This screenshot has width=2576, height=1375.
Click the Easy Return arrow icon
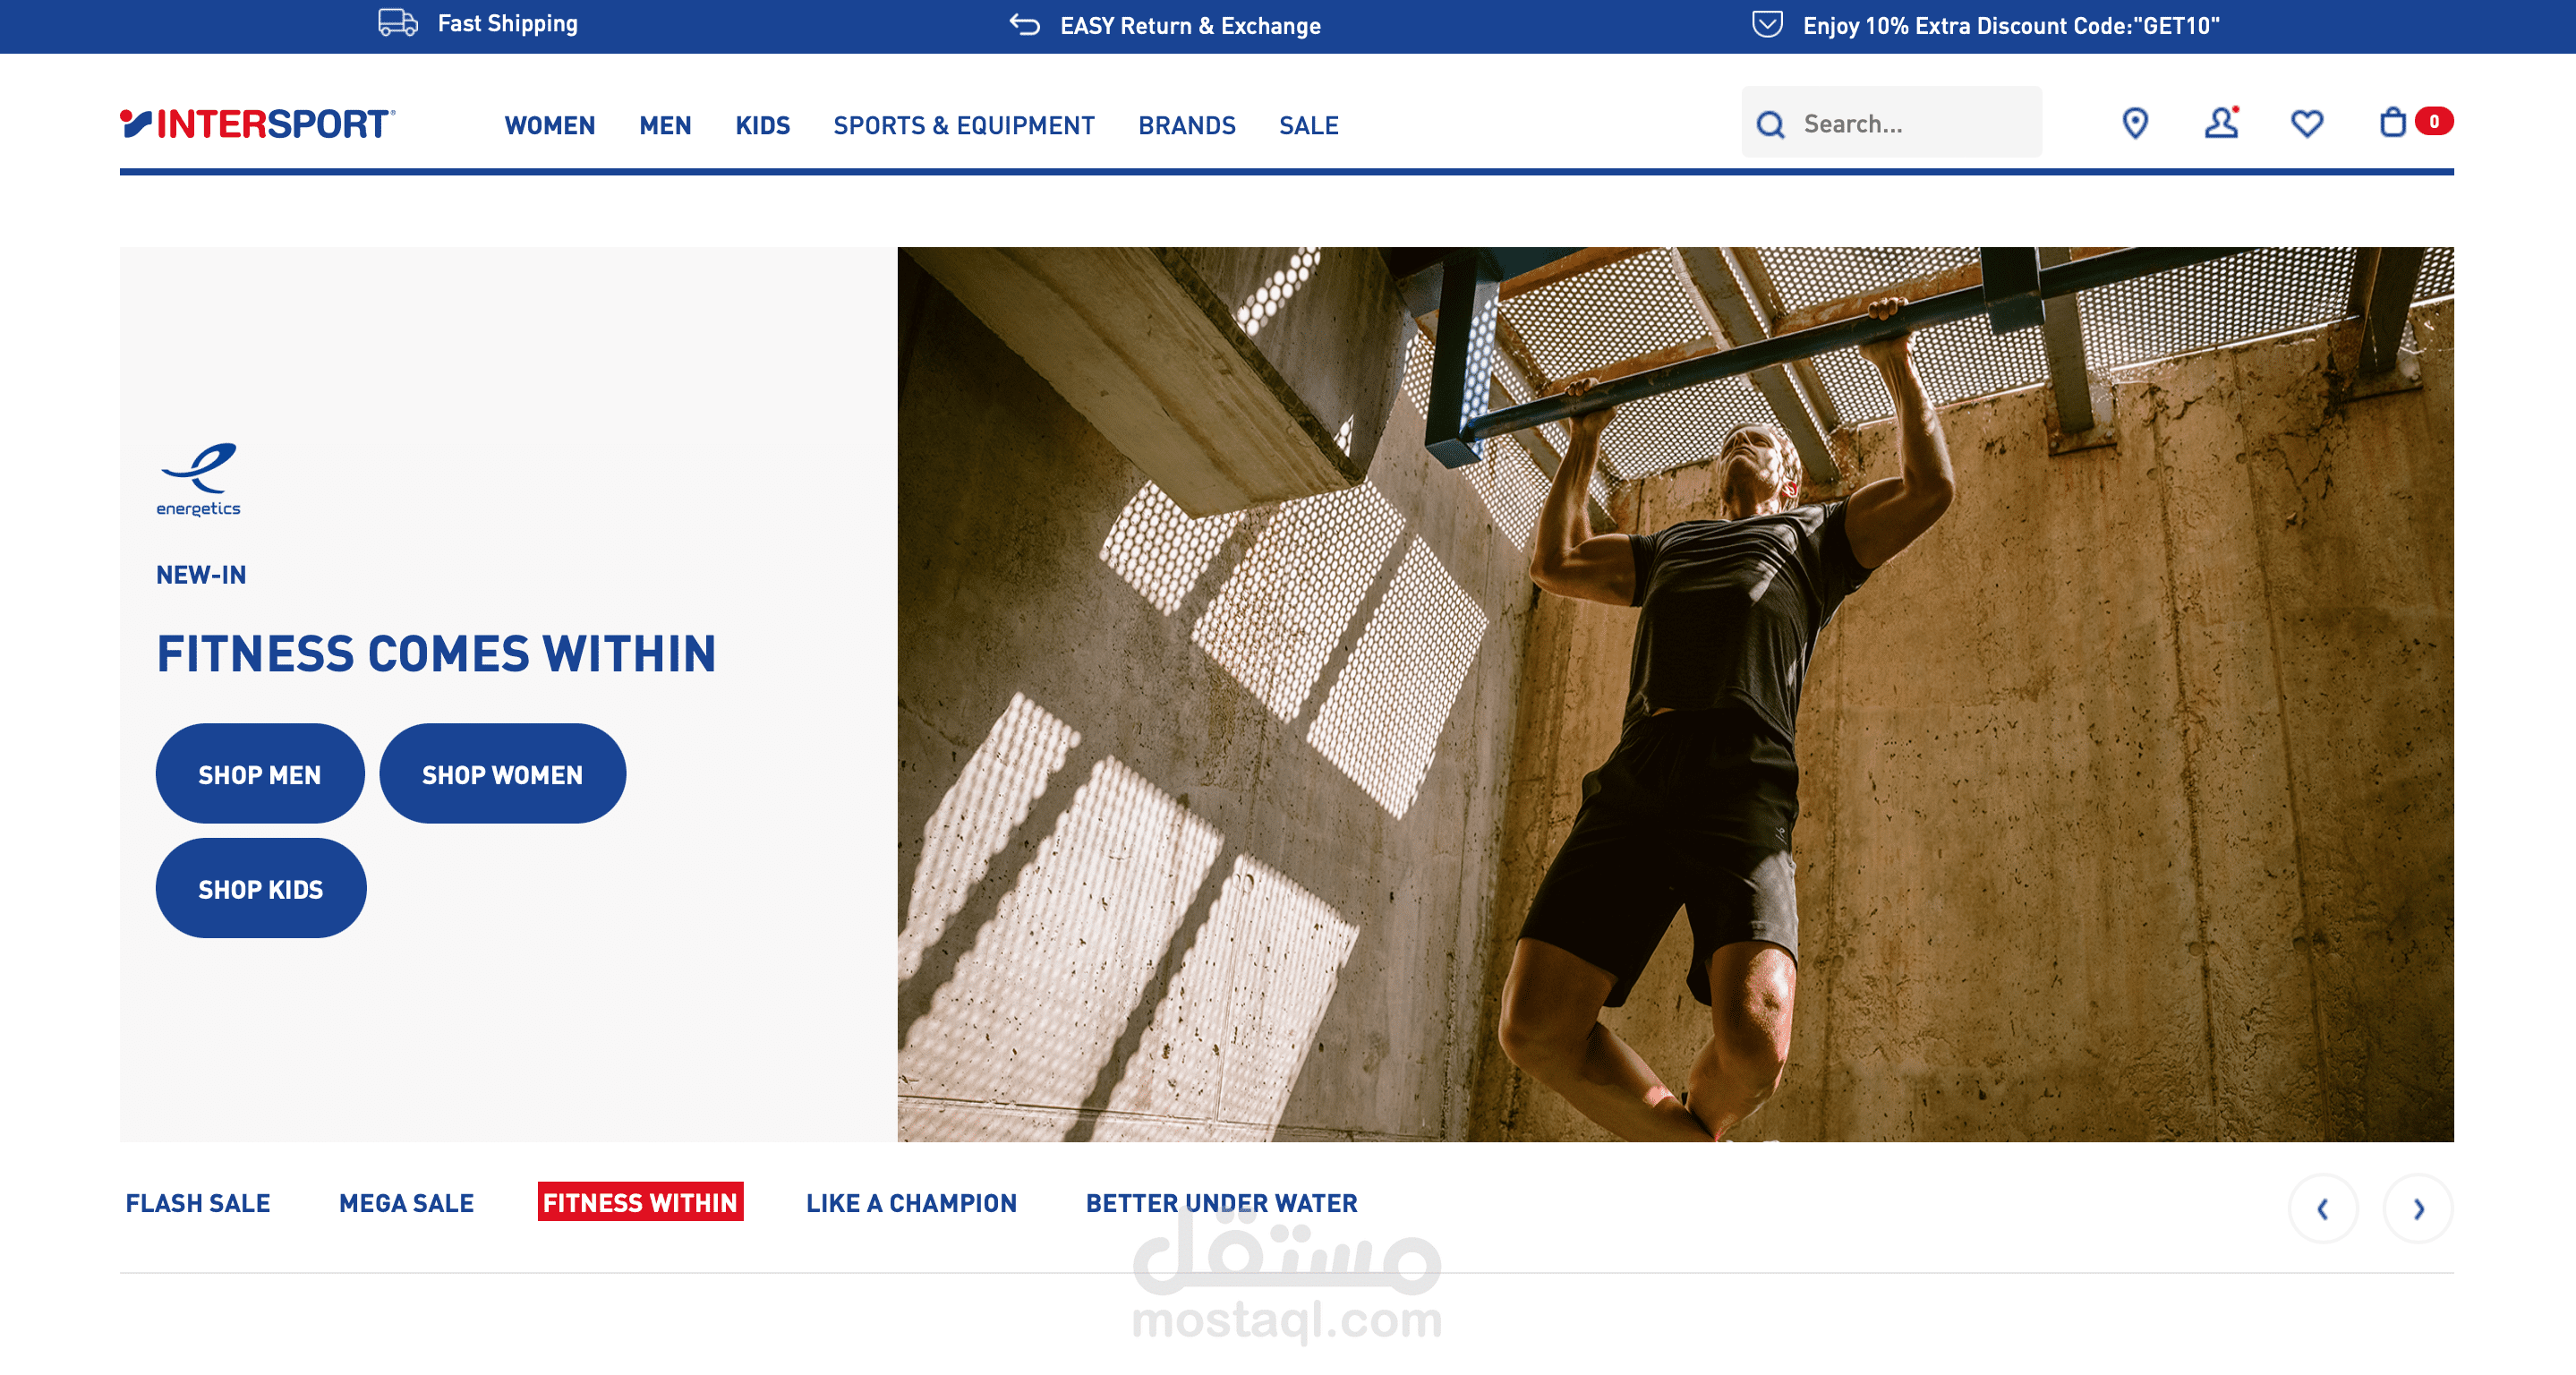(x=1024, y=24)
